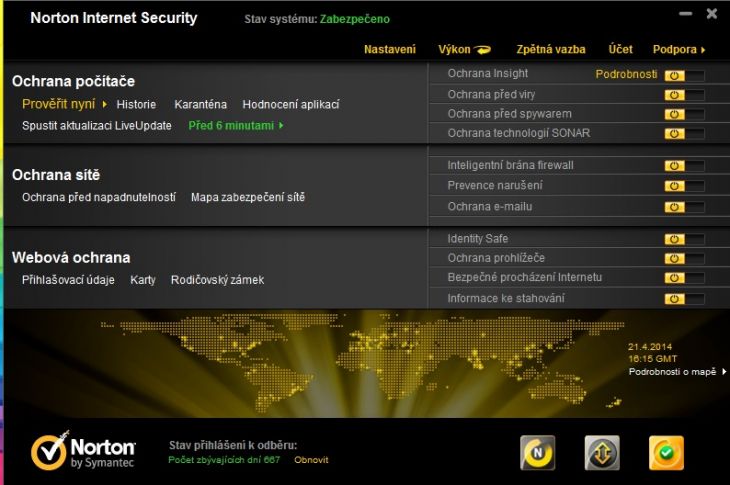Click Počet zbývajících dní 667 text

coord(224,460)
